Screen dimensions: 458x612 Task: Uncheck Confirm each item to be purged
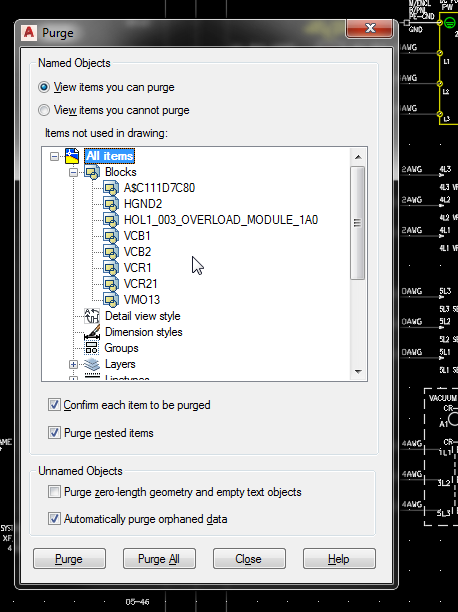tap(54, 405)
